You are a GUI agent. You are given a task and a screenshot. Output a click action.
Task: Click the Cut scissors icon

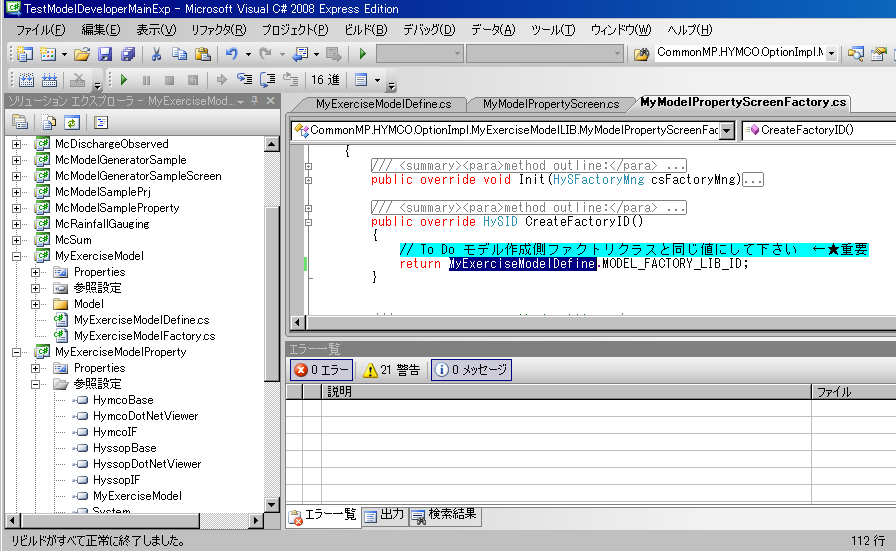[x=156, y=54]
